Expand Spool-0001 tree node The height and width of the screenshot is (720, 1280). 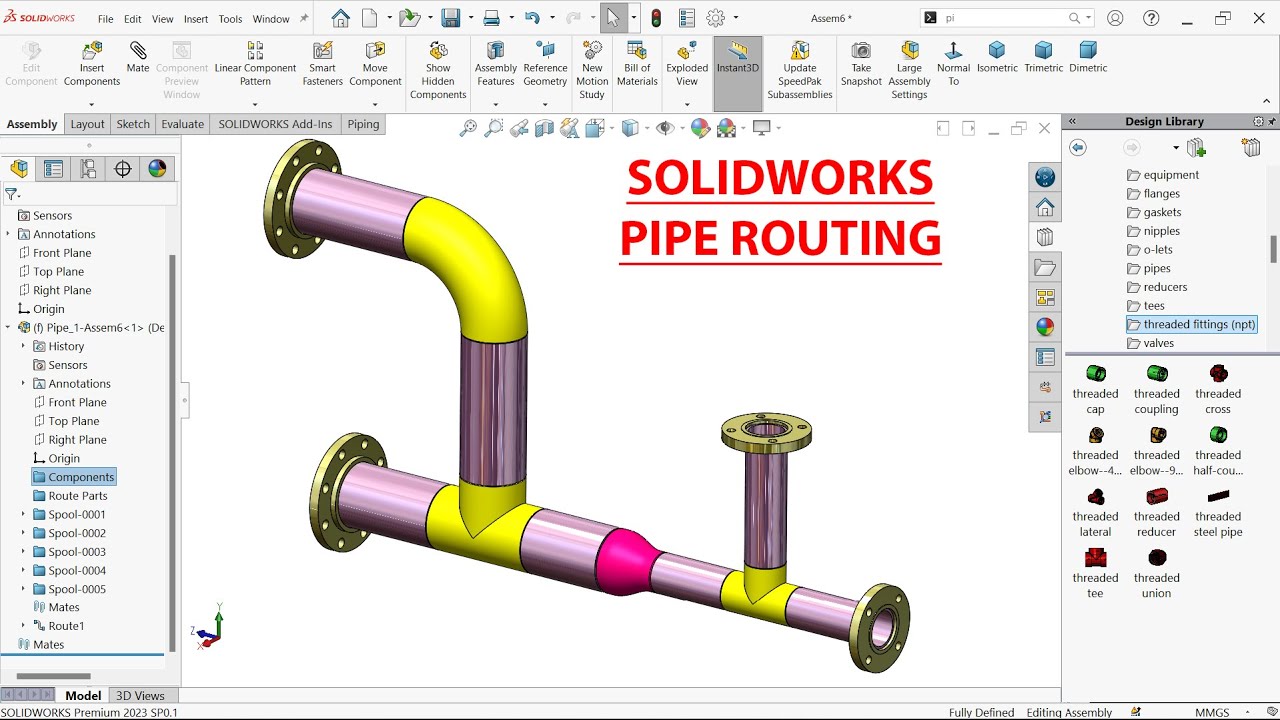[23, 514]
